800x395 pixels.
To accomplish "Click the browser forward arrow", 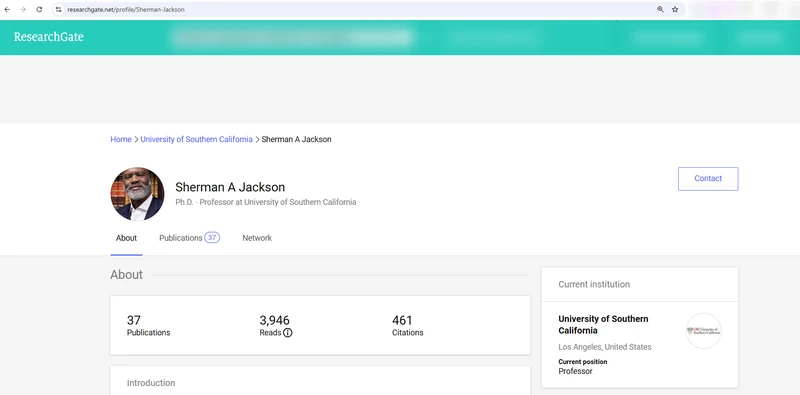I will click(23, 9).
